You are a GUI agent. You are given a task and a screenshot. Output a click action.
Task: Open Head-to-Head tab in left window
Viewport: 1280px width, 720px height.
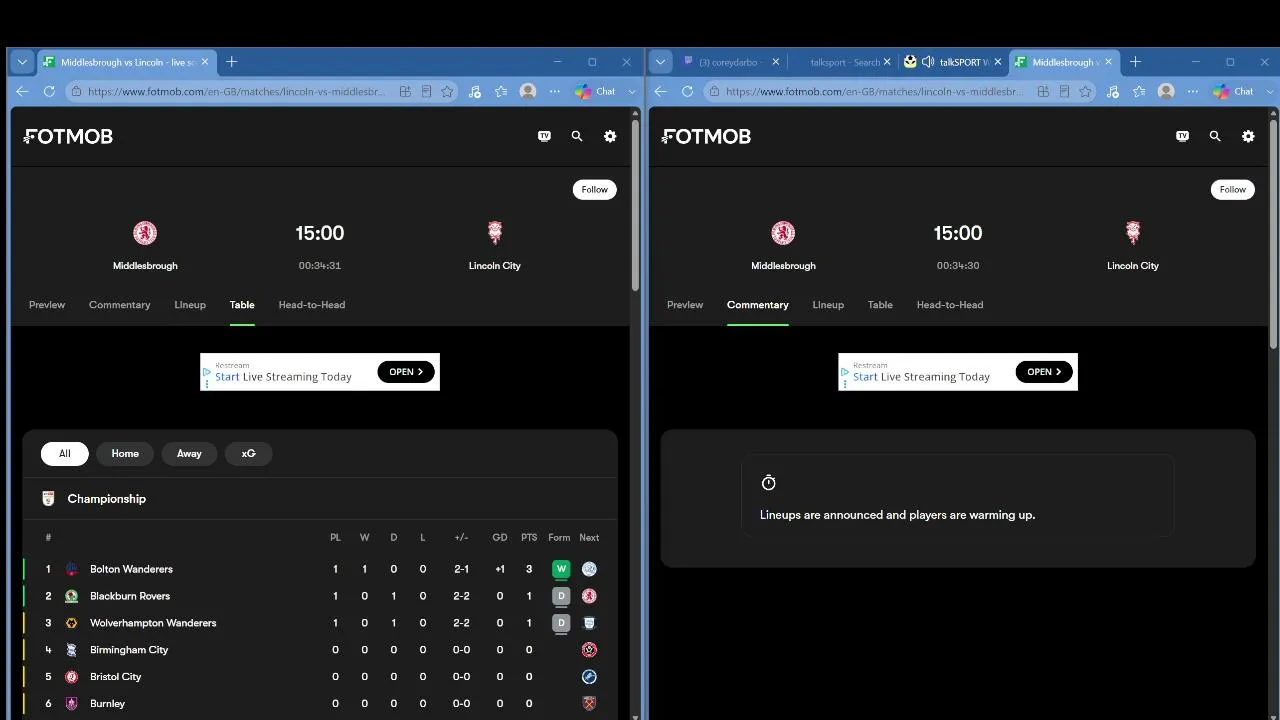(x=312, y=305)
